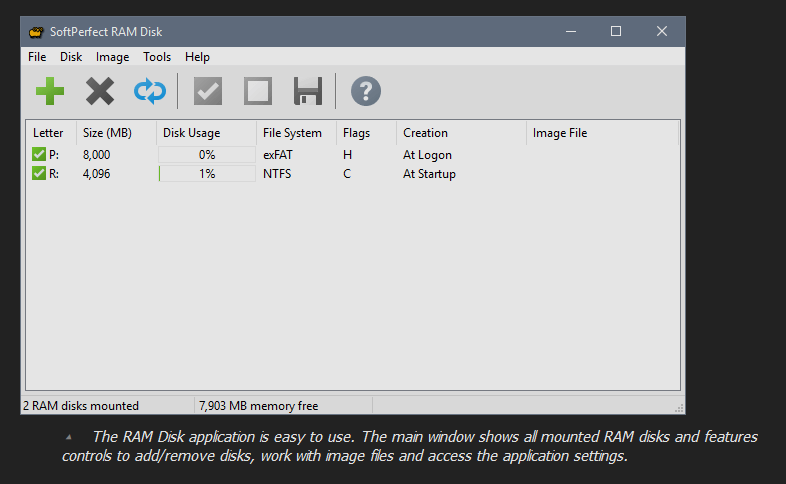
Task: Click the small triangle before the caption
Action: 69,437
